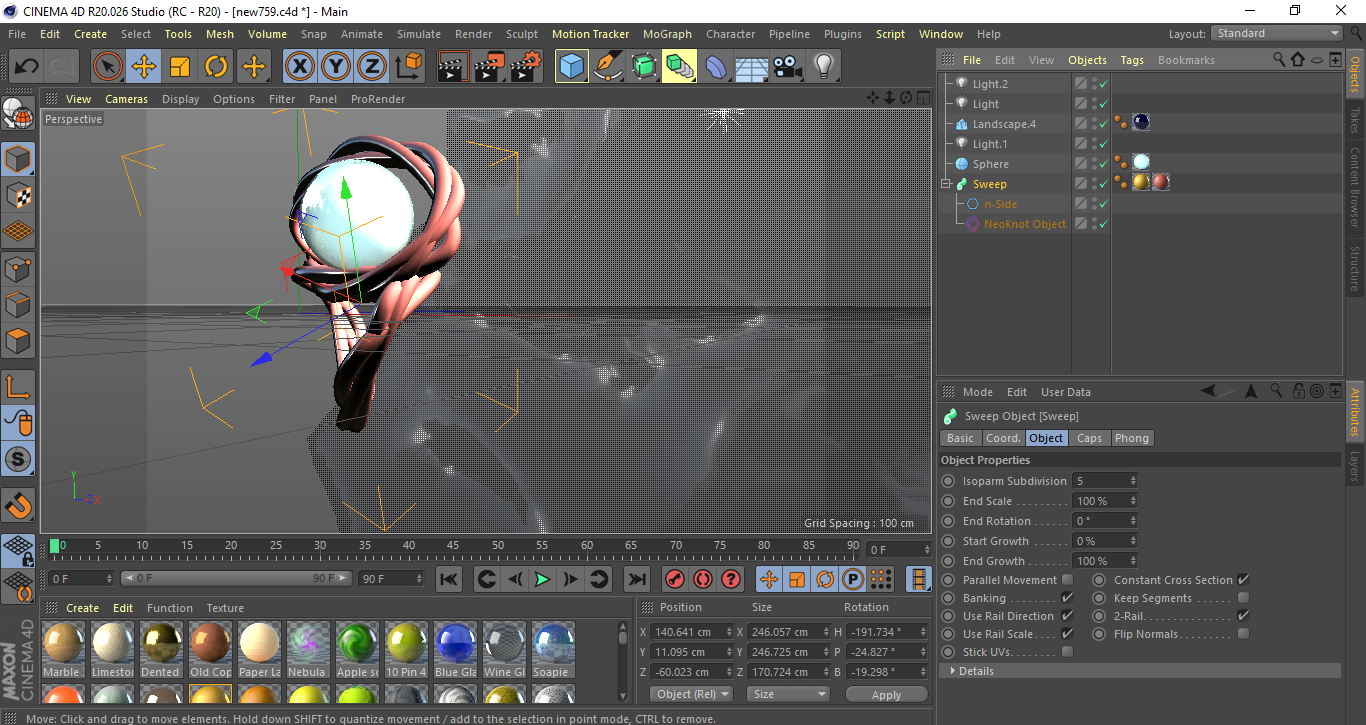Select the Old Copper material swatch
This screenshot has width=1366, height=725.
point(210,649)
